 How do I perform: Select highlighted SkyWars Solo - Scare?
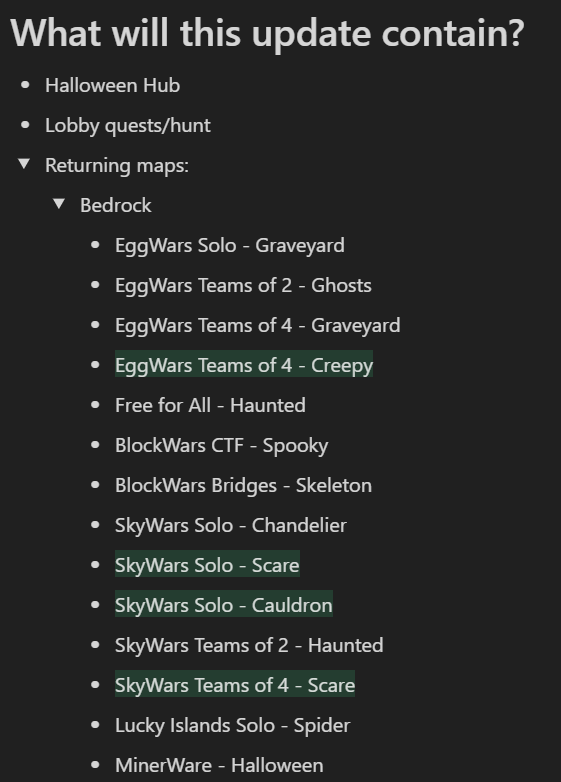207,566
